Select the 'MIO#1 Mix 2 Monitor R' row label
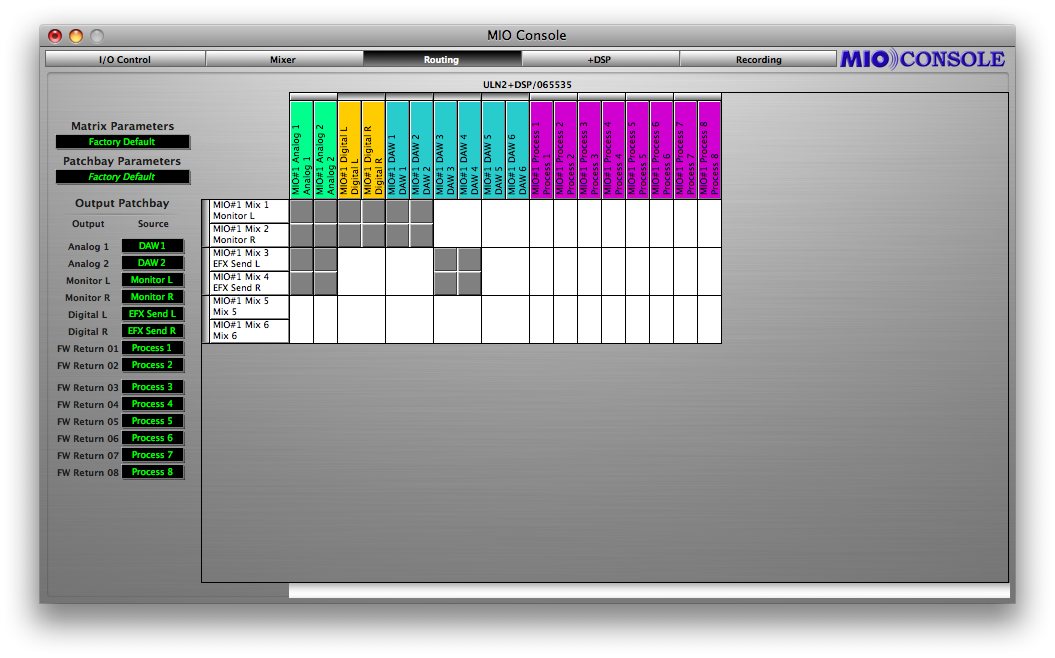The image size is (1055, 658). pyautogui.click(x=249, y=235)
